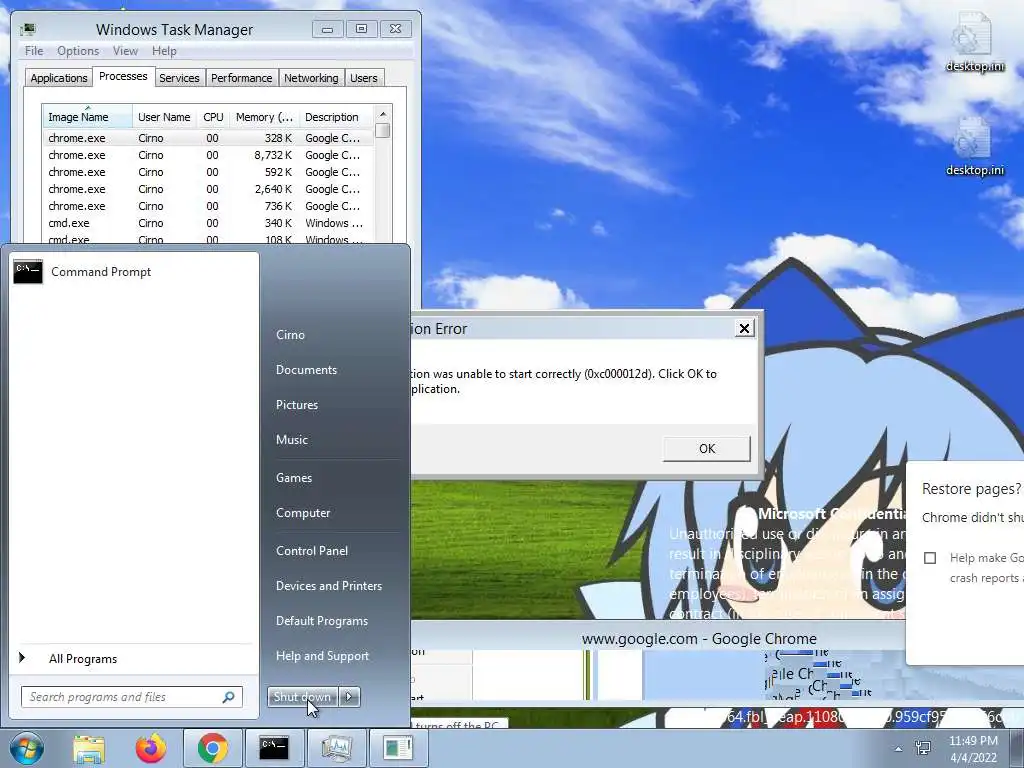Open the lower desktop.ini desktop icon
The width and height of the screenshot is (1024, 768).
pos(974,146)
